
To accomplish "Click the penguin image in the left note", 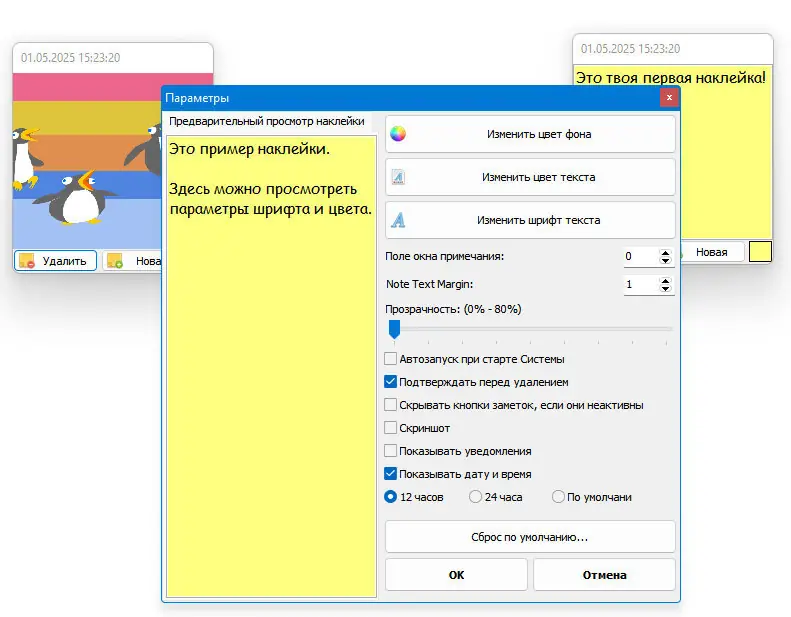I will tap(87, 160).
